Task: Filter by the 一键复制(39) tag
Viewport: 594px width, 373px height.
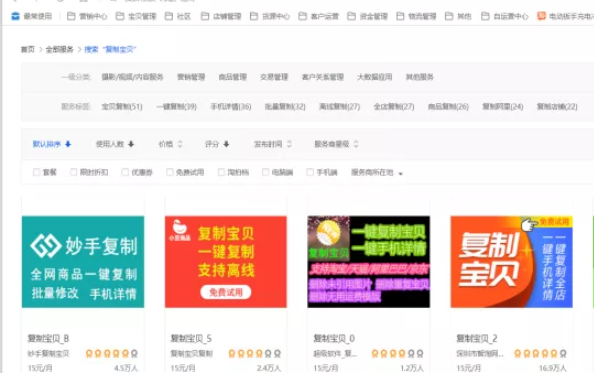Action: point(177,107)
